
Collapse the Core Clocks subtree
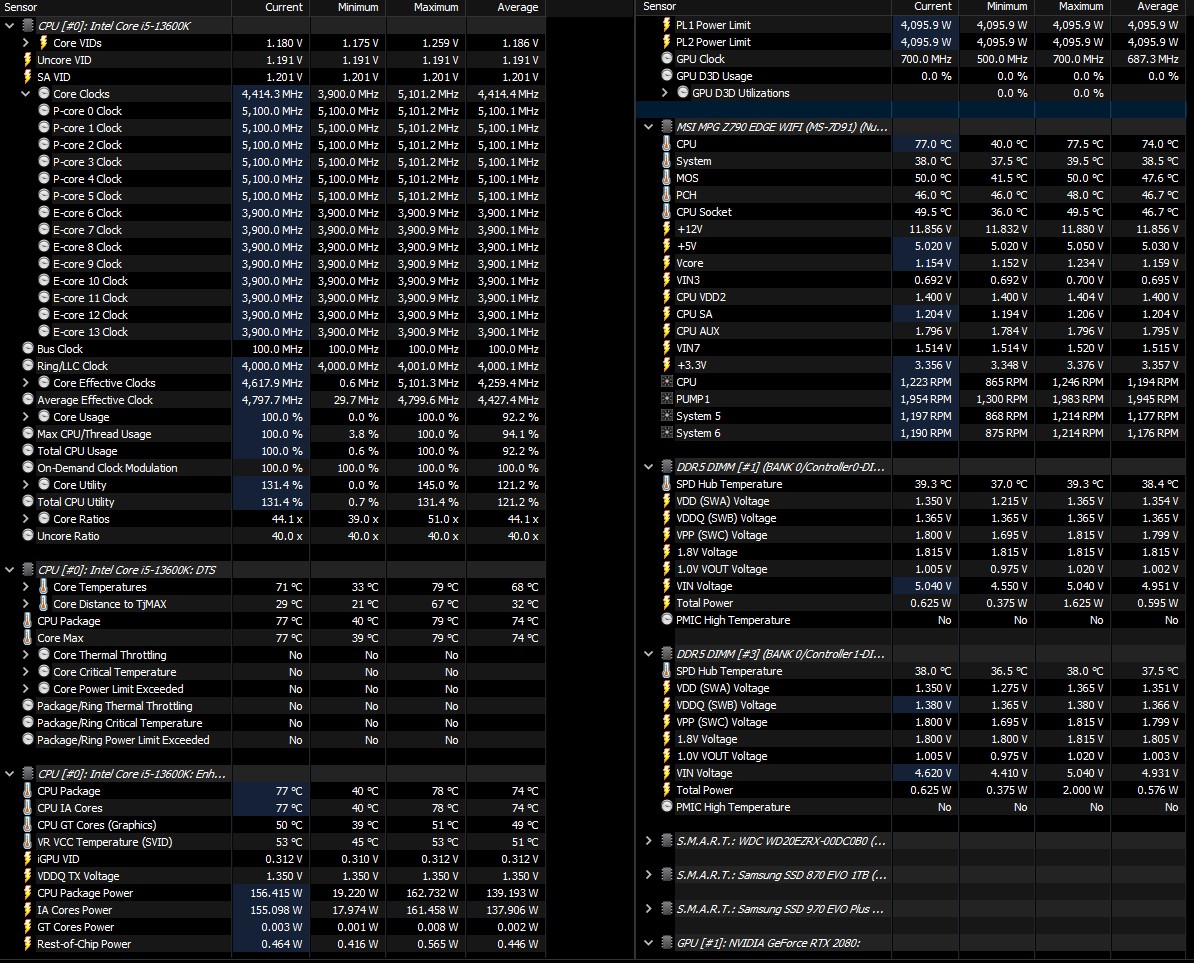[x=26, y=94]
